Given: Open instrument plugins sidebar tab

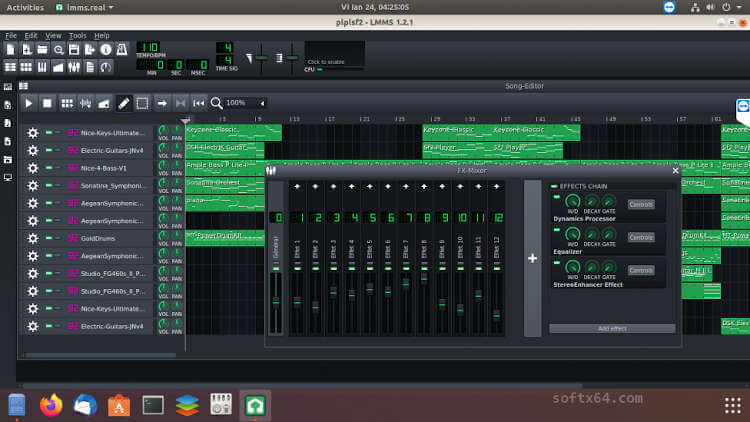Looking at the screenshot, I should 8,87.
